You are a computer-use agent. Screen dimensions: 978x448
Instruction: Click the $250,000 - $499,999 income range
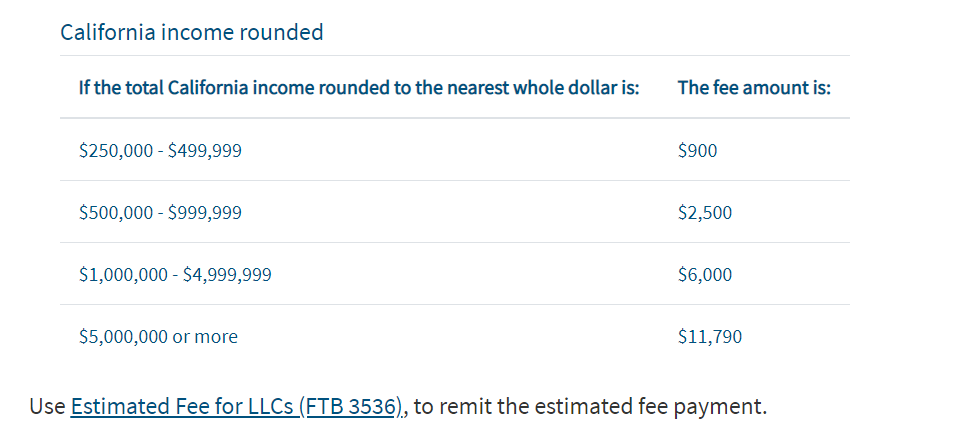(160, 150)
